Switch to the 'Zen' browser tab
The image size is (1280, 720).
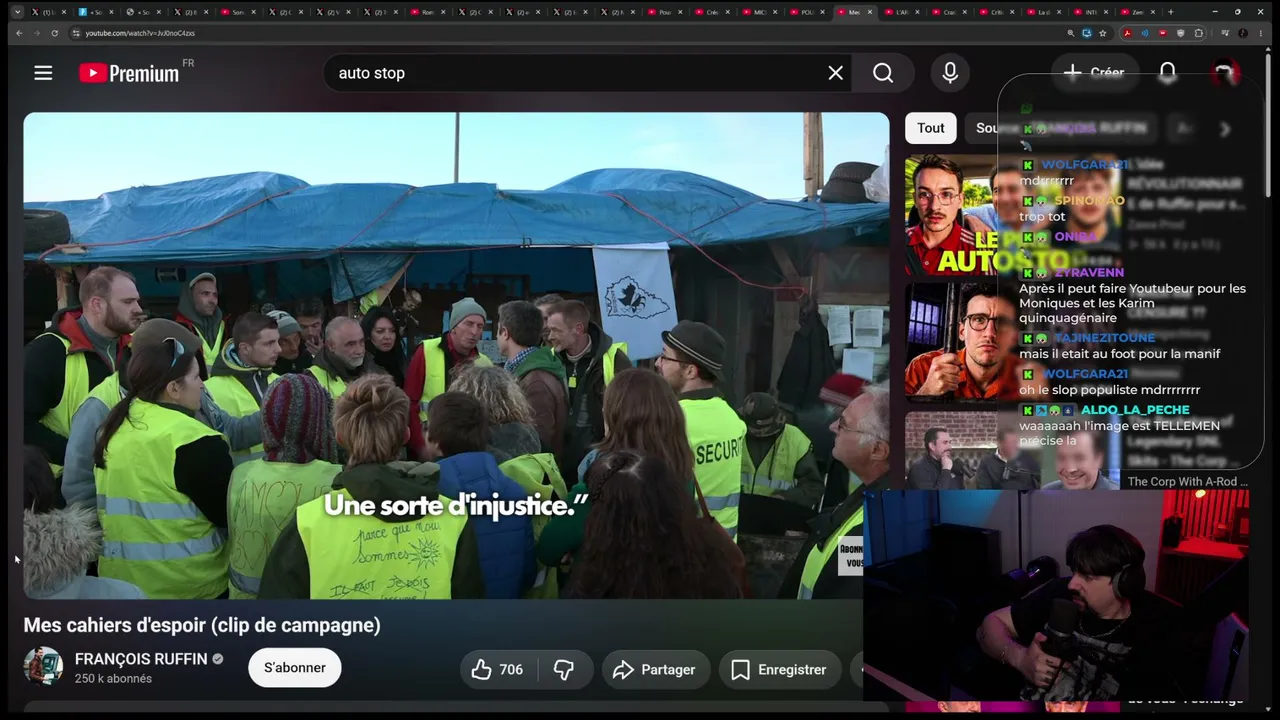tap(1138, 12)
